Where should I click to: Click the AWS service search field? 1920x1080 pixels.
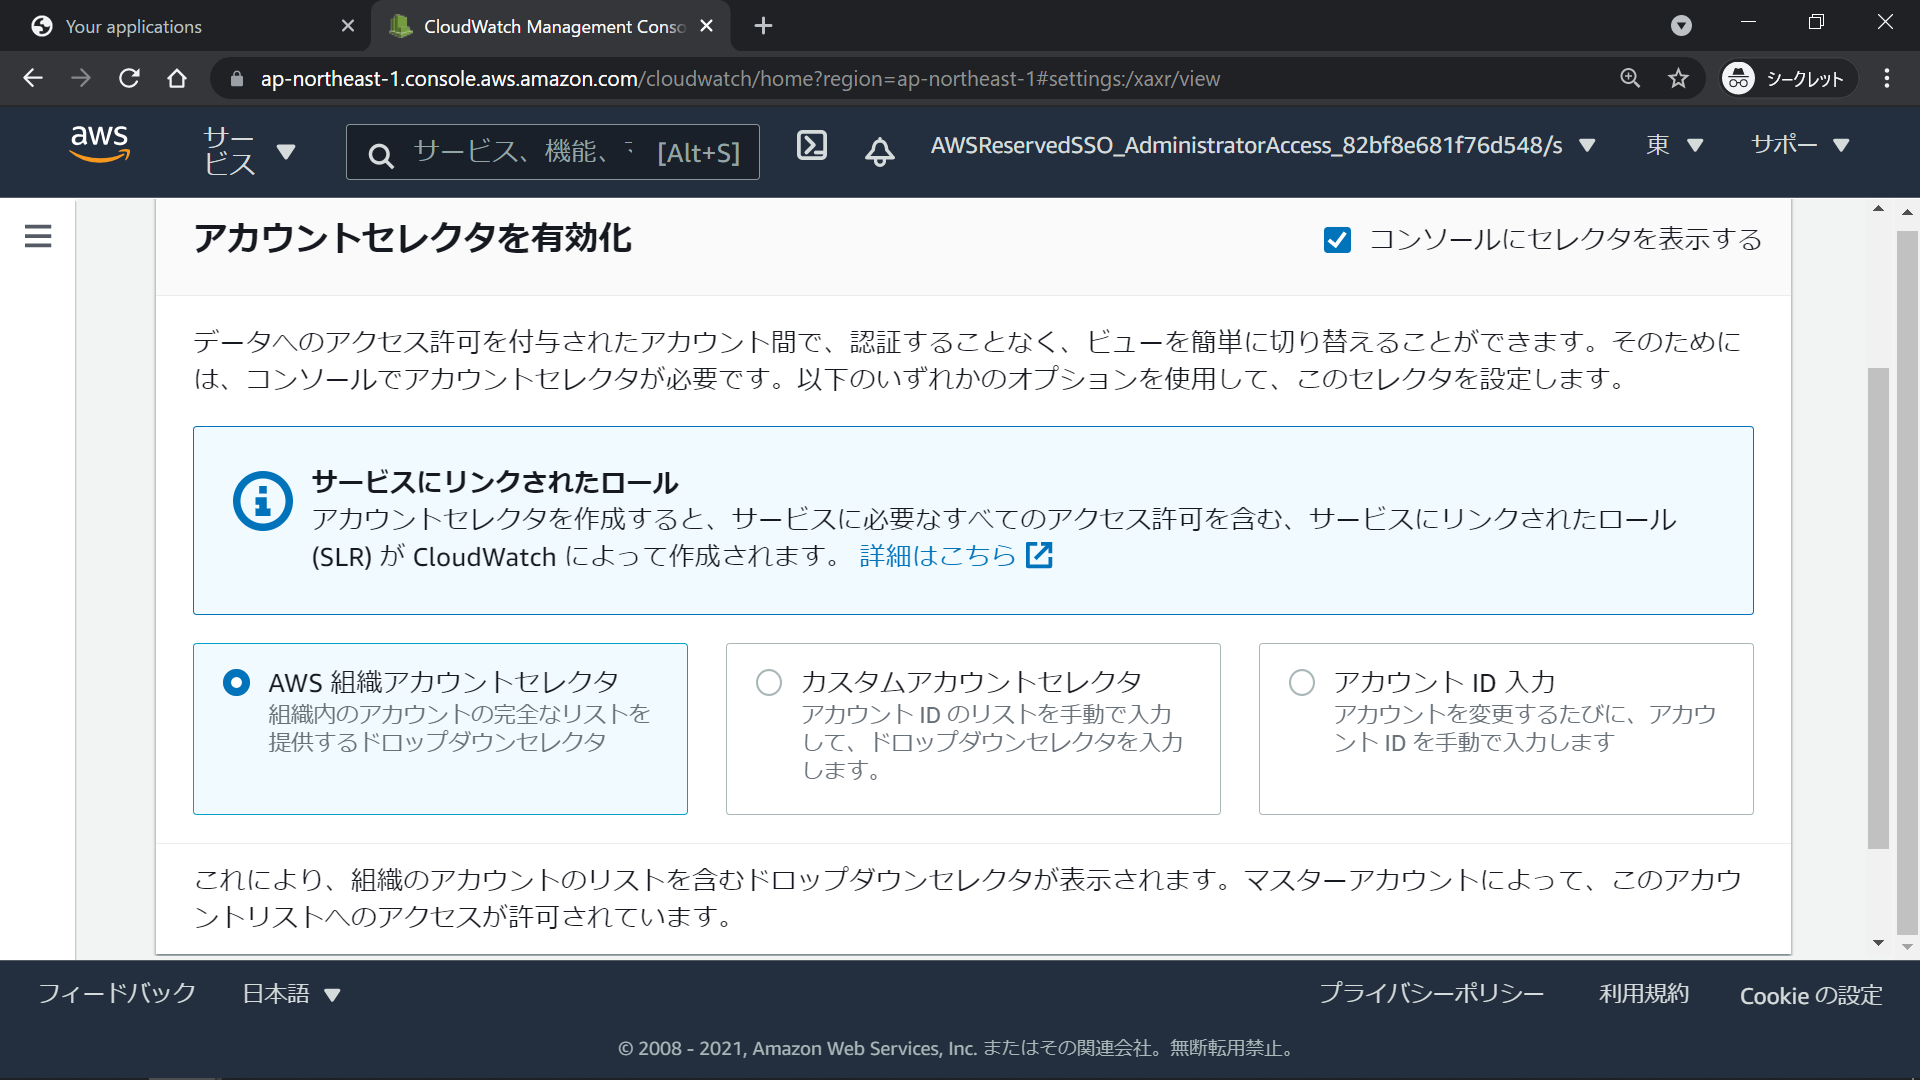(x=553, y=152)
